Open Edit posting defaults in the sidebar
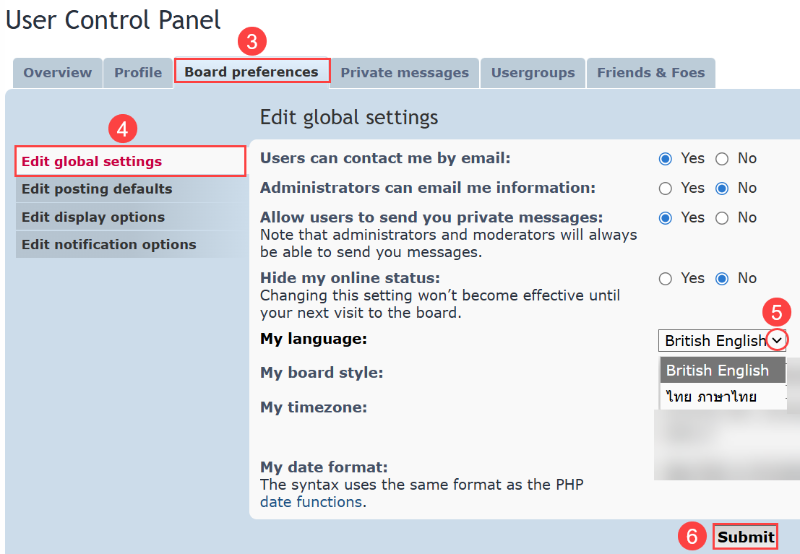Viewport: 800px width, 554px height. pyautogui.click(x=97, y=189)
